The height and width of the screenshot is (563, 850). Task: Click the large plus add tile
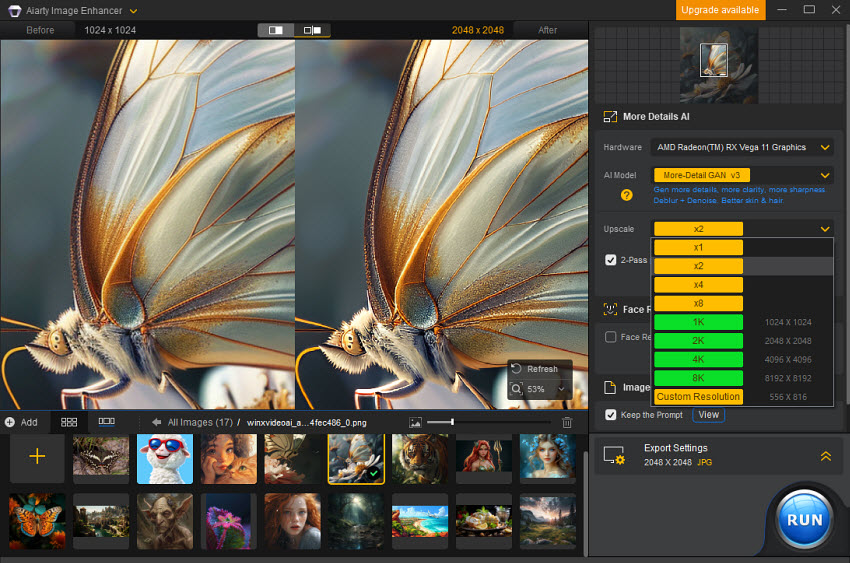tap(37, 457)
